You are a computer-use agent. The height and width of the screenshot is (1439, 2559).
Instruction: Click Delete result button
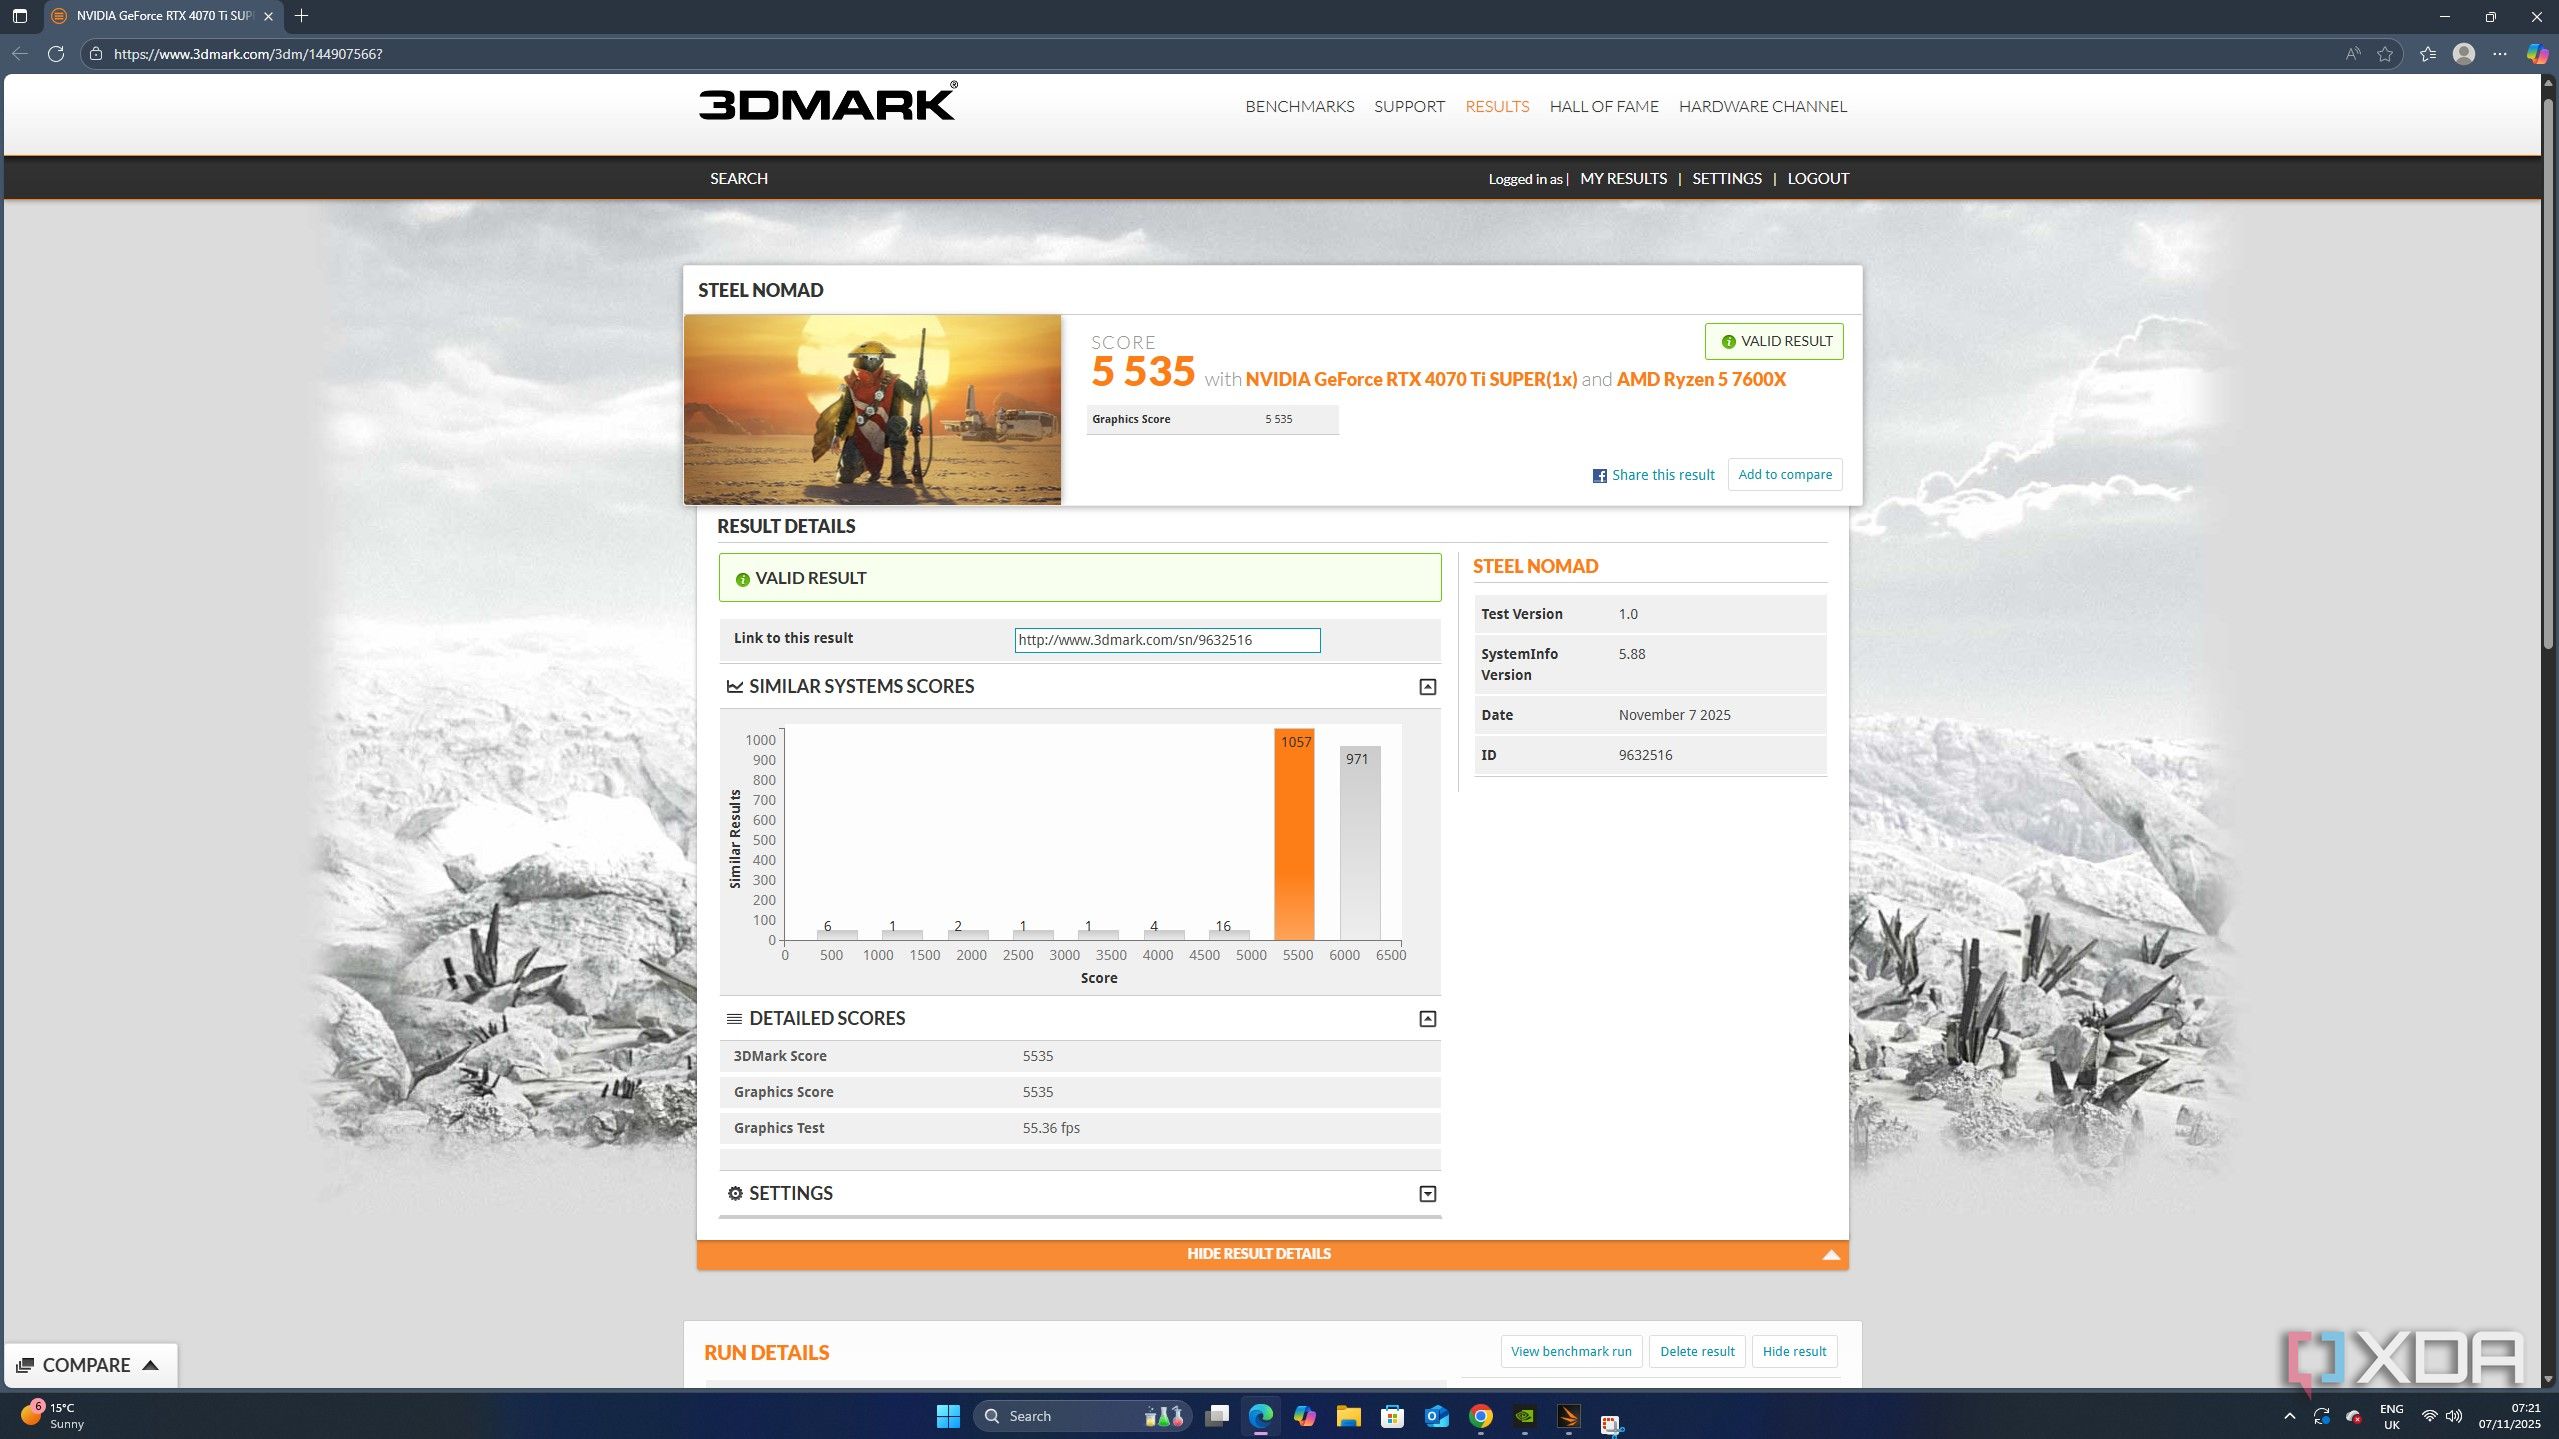[1696, 1351]
